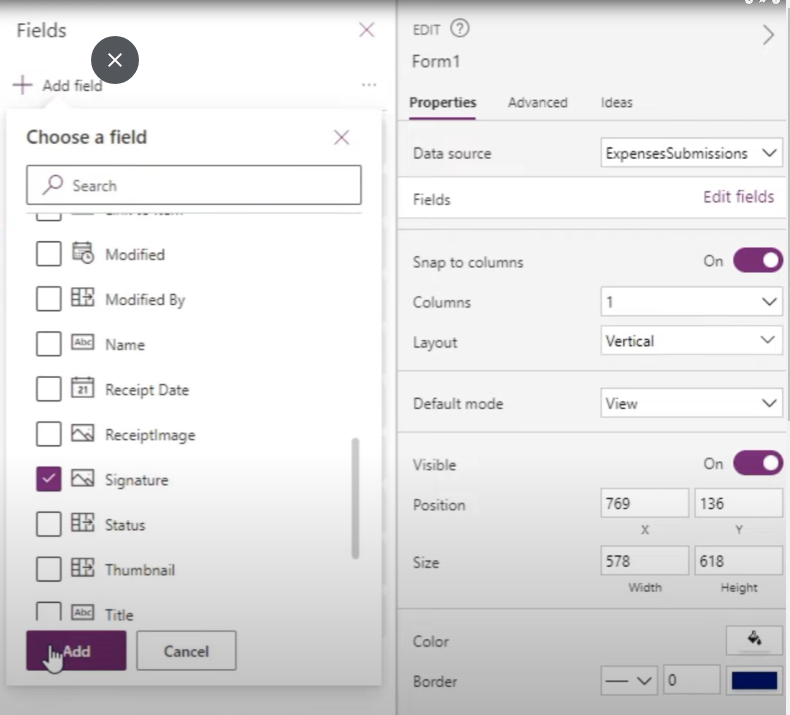The image size is (790, 715).
Task: Click the plus icon for Add field
Action: 23,85
